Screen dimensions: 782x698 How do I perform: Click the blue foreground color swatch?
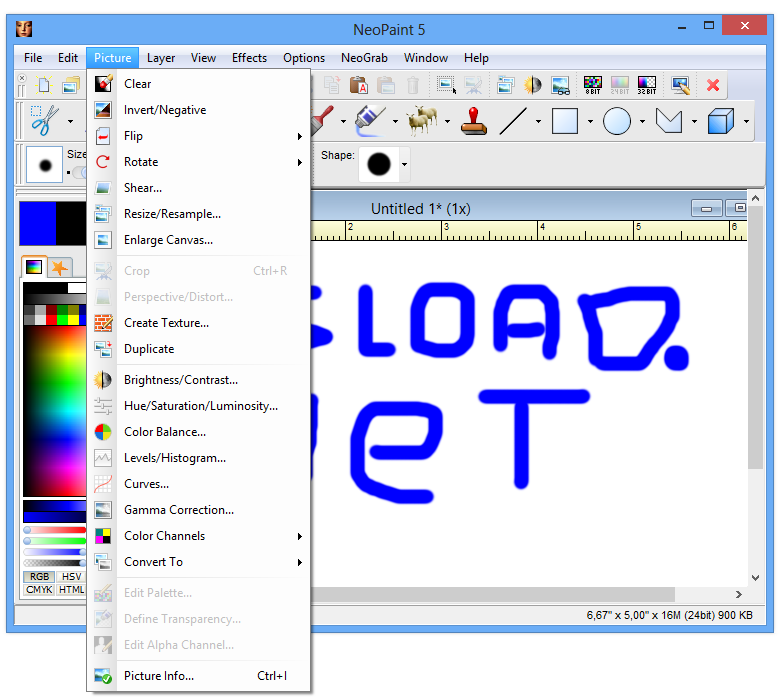point(37,223)
